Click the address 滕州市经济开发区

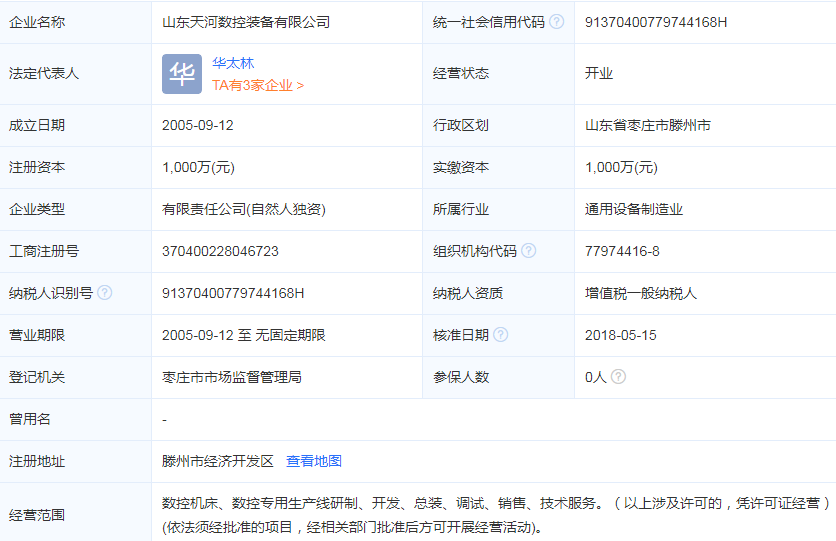point(218,461)
